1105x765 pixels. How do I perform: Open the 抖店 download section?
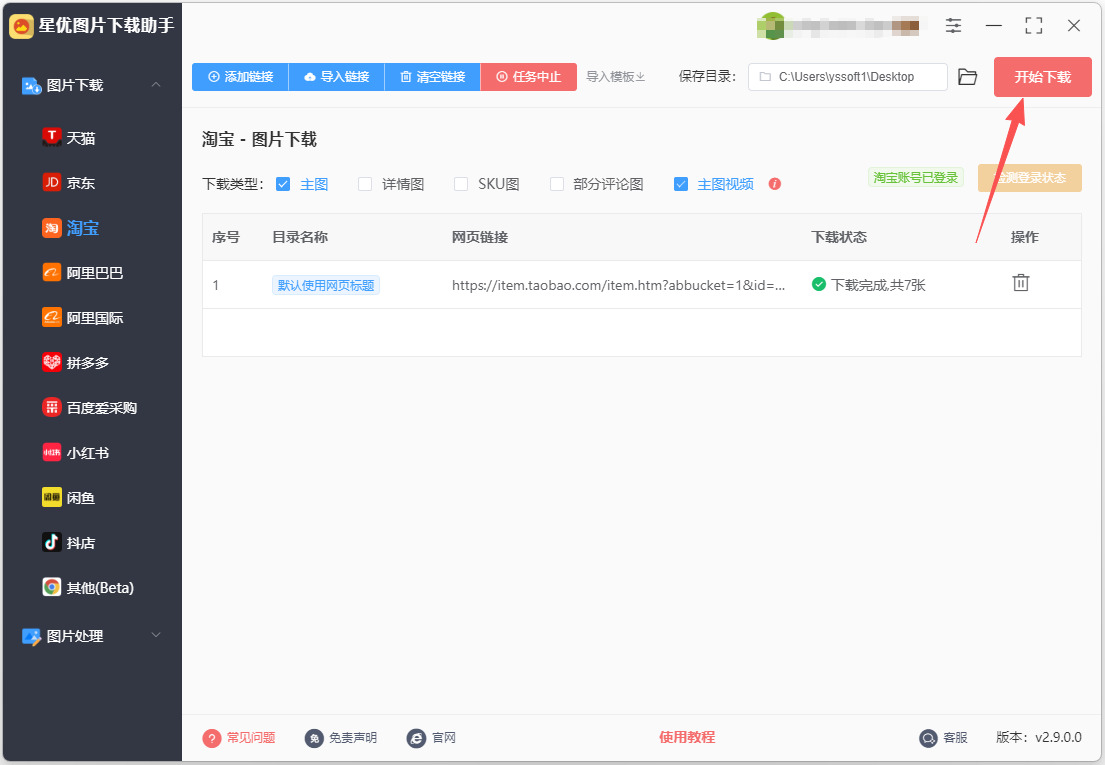pos(69,543)
